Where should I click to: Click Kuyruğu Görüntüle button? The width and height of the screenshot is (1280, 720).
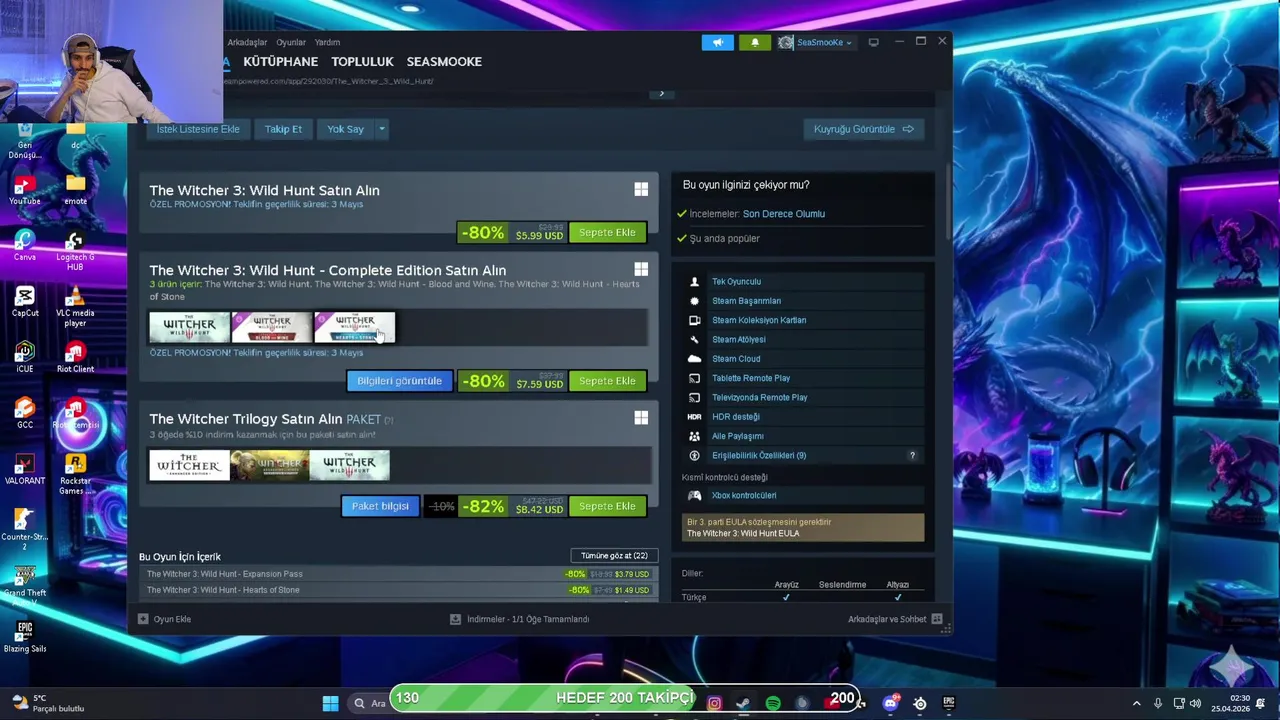pos(863,129)
